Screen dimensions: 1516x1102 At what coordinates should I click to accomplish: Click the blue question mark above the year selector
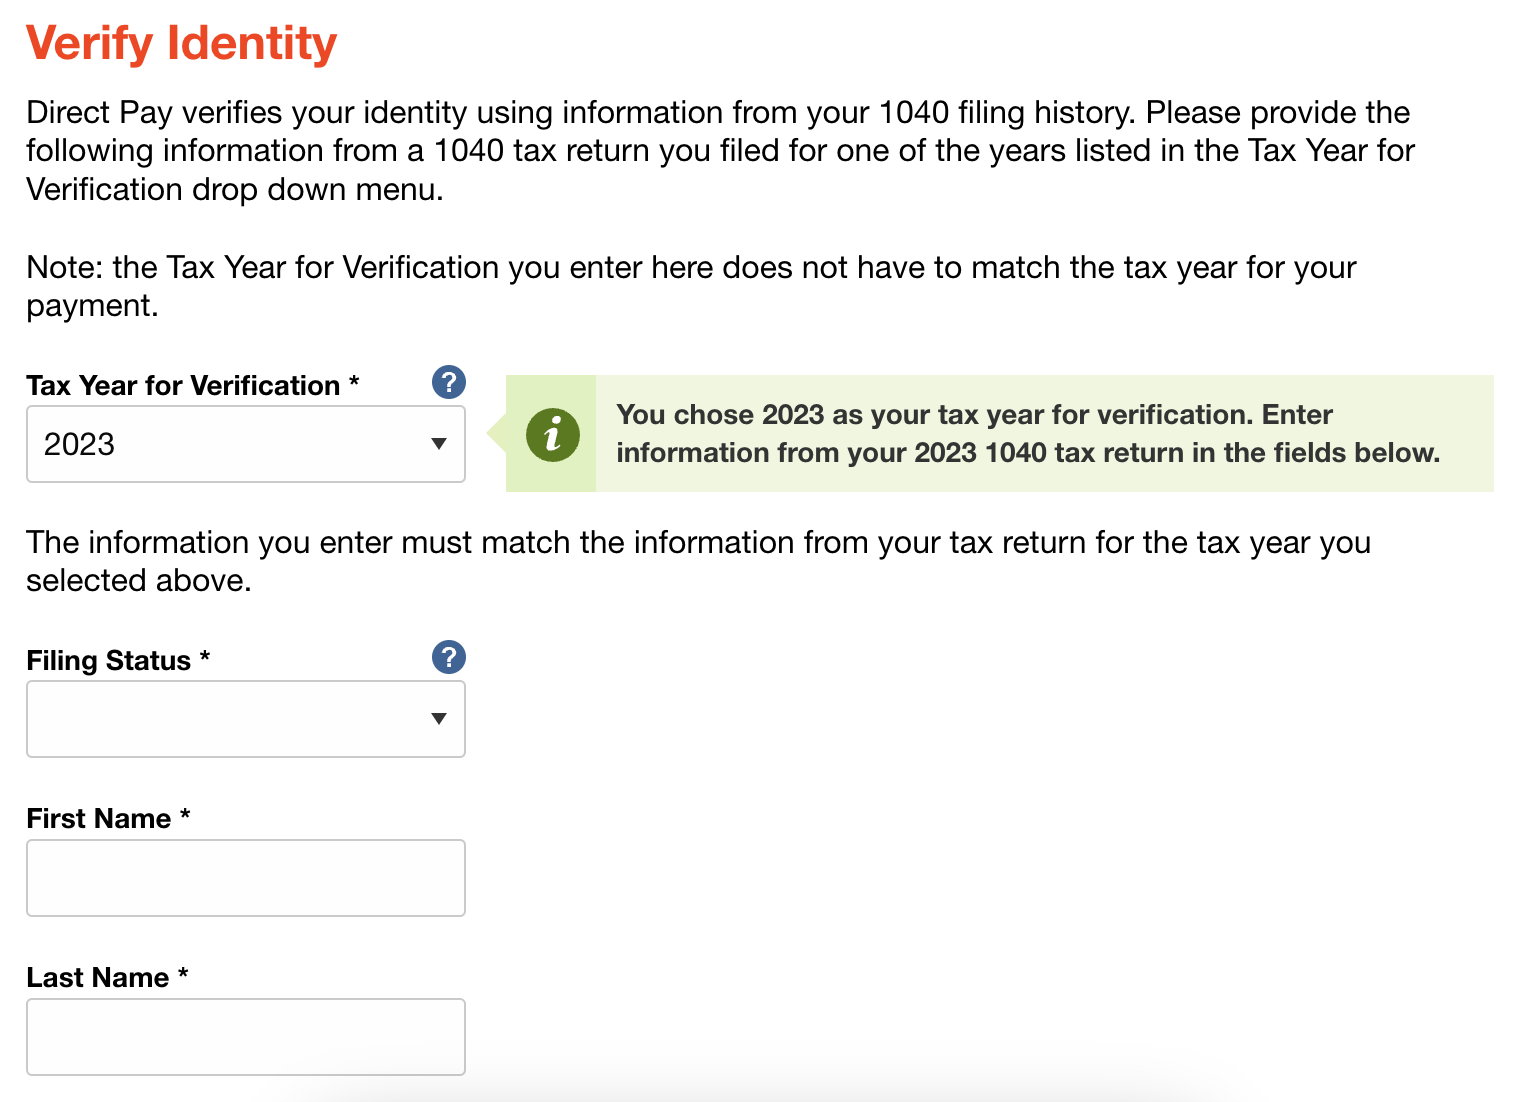coord(449,382)
